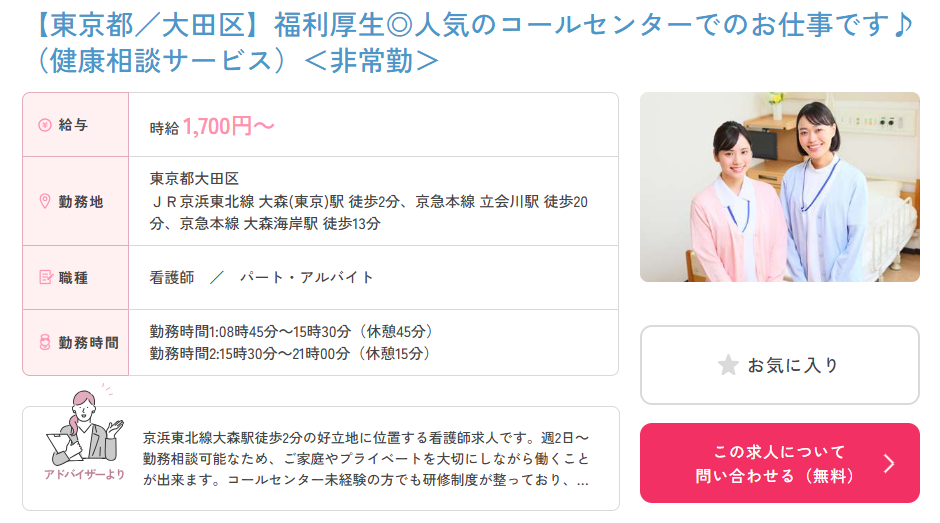Click the 勤務時間2 shift schedule line
The image size is (940, 523).
point(290,353)
